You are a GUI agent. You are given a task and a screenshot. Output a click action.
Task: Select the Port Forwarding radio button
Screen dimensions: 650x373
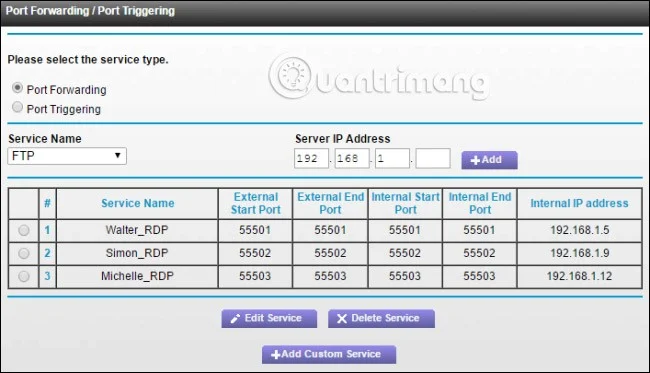pyautogui.click(x=17, y=88)
